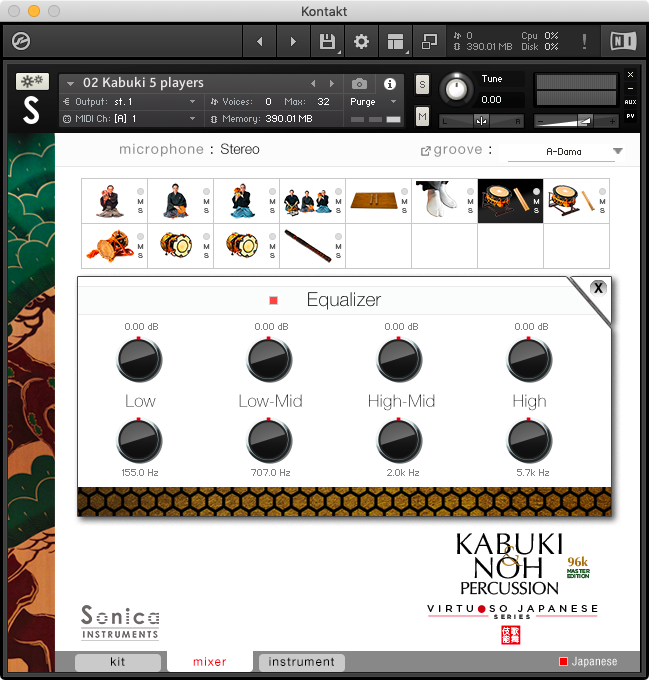
Task: Click the High-Mid gain knob
Action: [399, 360]
